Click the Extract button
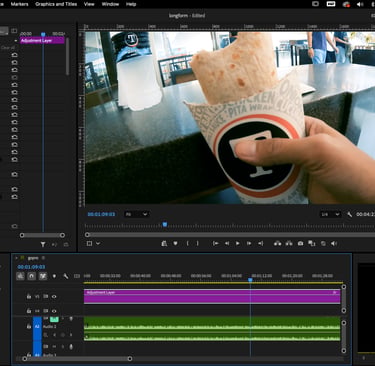The width and height of the screenshot is (375, 366). click(x=289, y=244)
